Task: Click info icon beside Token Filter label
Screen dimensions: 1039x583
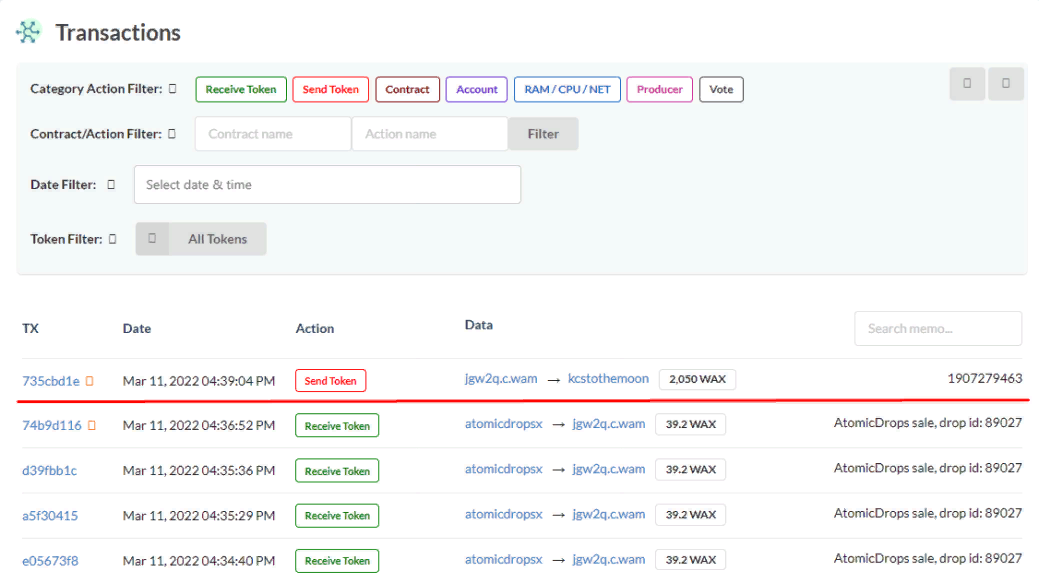Action: click(x=113, y=239)
